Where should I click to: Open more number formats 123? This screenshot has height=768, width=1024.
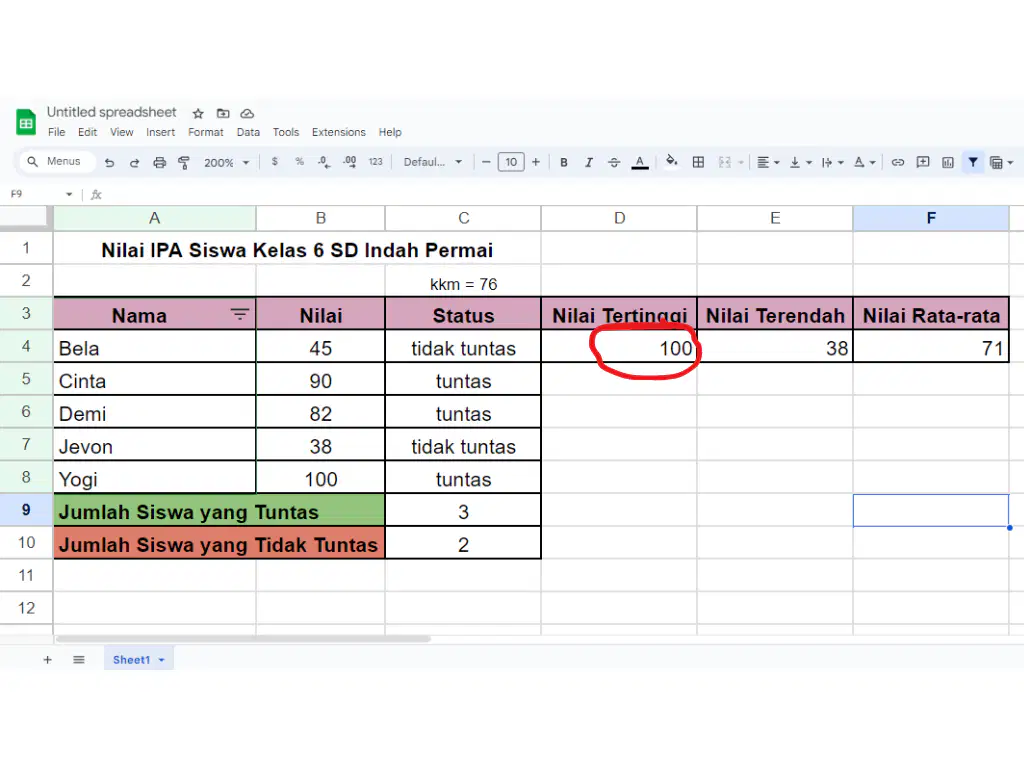[376, 161]
